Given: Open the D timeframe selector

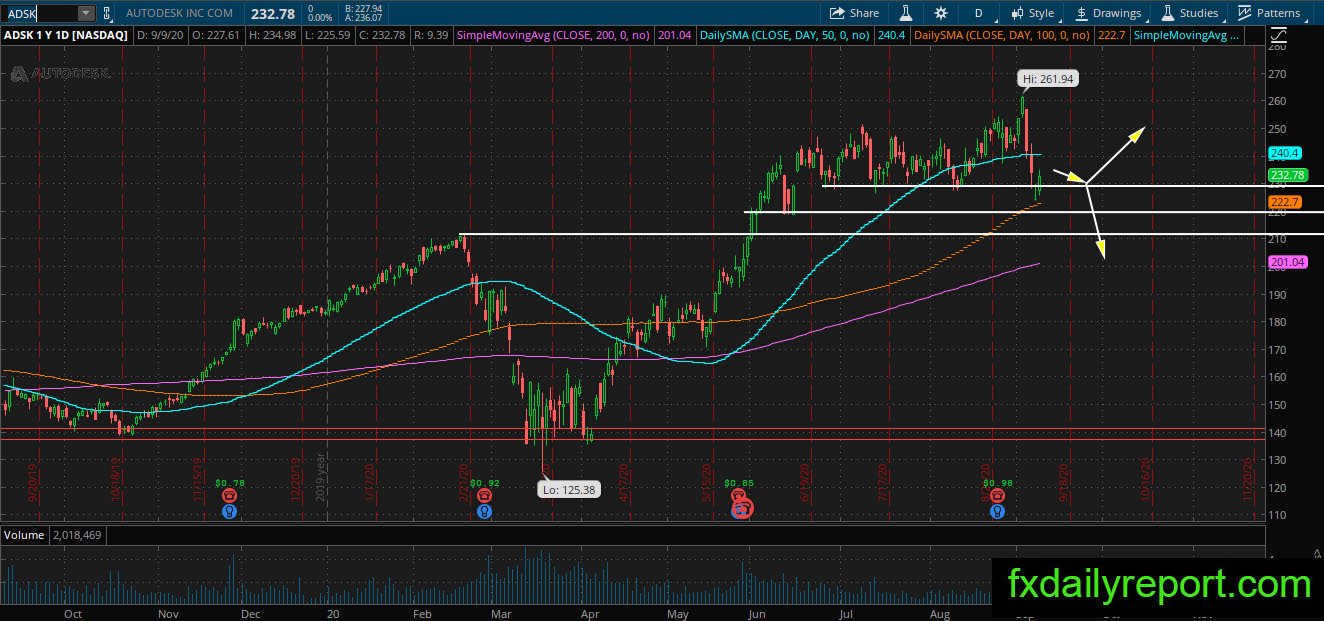Looking at the screenshot, I should (978, 13).
